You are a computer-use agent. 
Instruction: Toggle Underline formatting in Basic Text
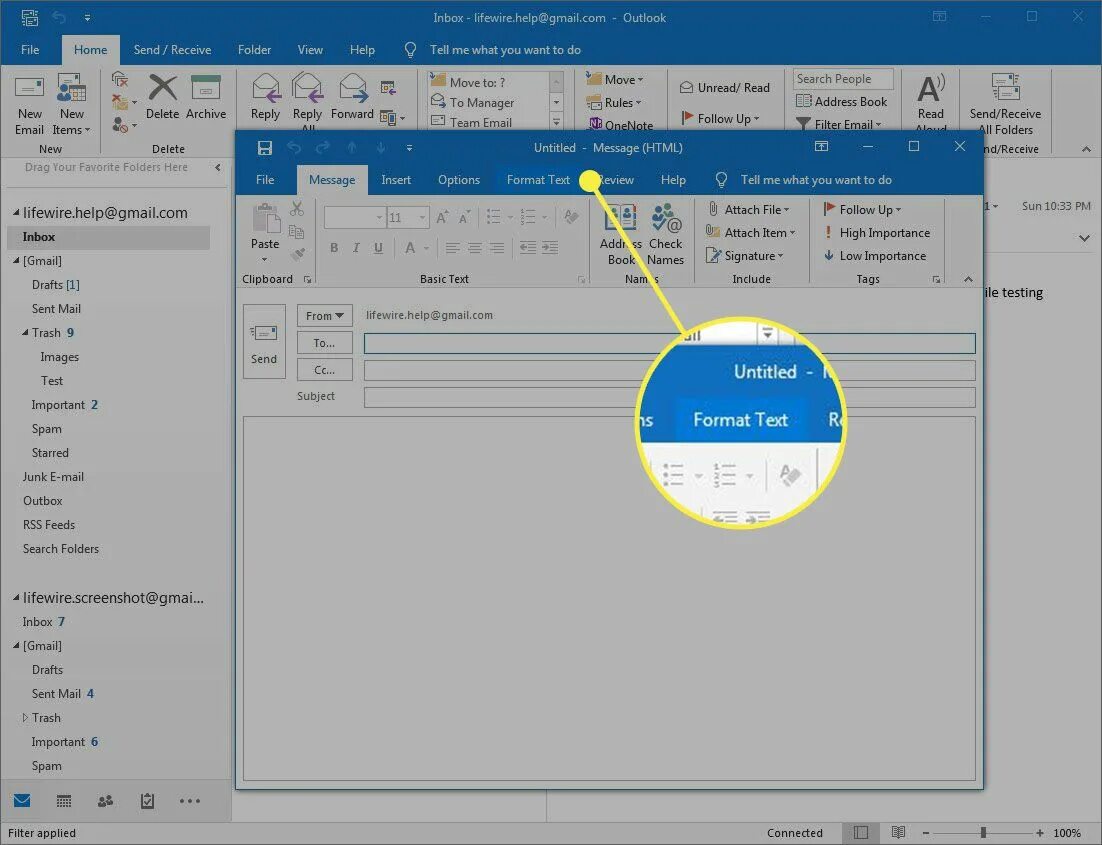378,247
